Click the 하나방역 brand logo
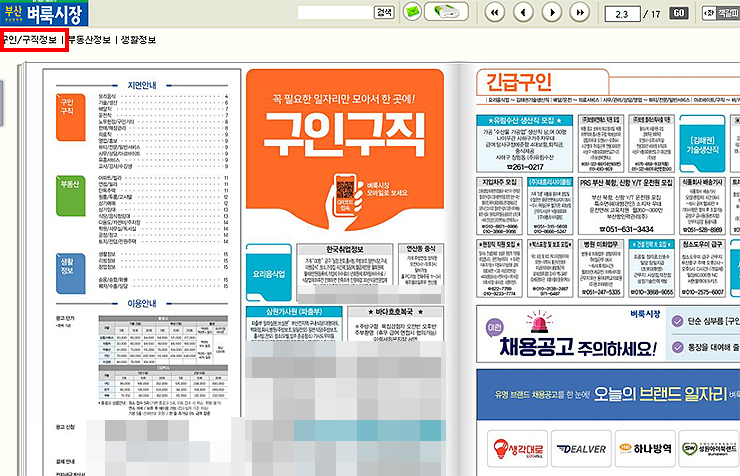Screen dimensions: 740x476 point(645,449)
